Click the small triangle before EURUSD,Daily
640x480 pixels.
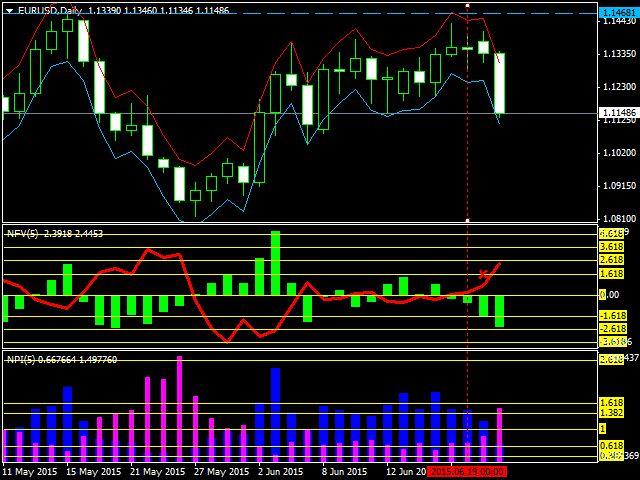coord(10,11)
